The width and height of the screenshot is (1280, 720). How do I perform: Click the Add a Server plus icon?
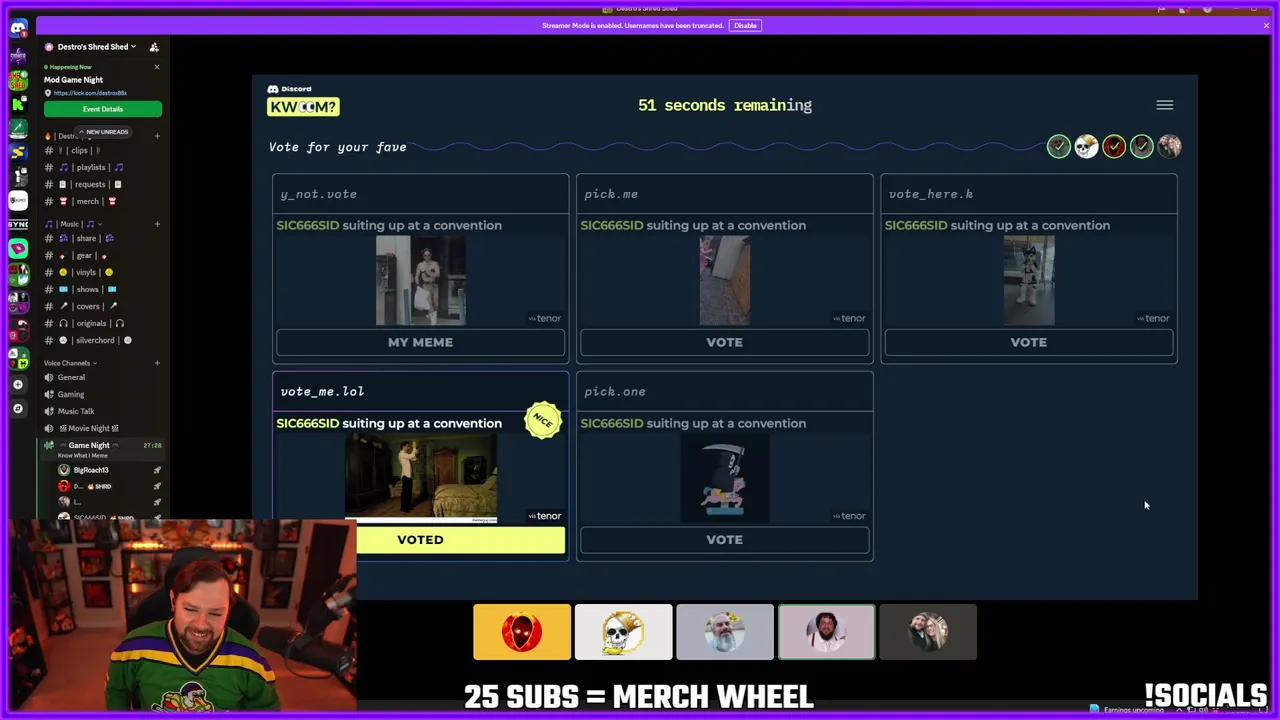[x=18, y=384]
